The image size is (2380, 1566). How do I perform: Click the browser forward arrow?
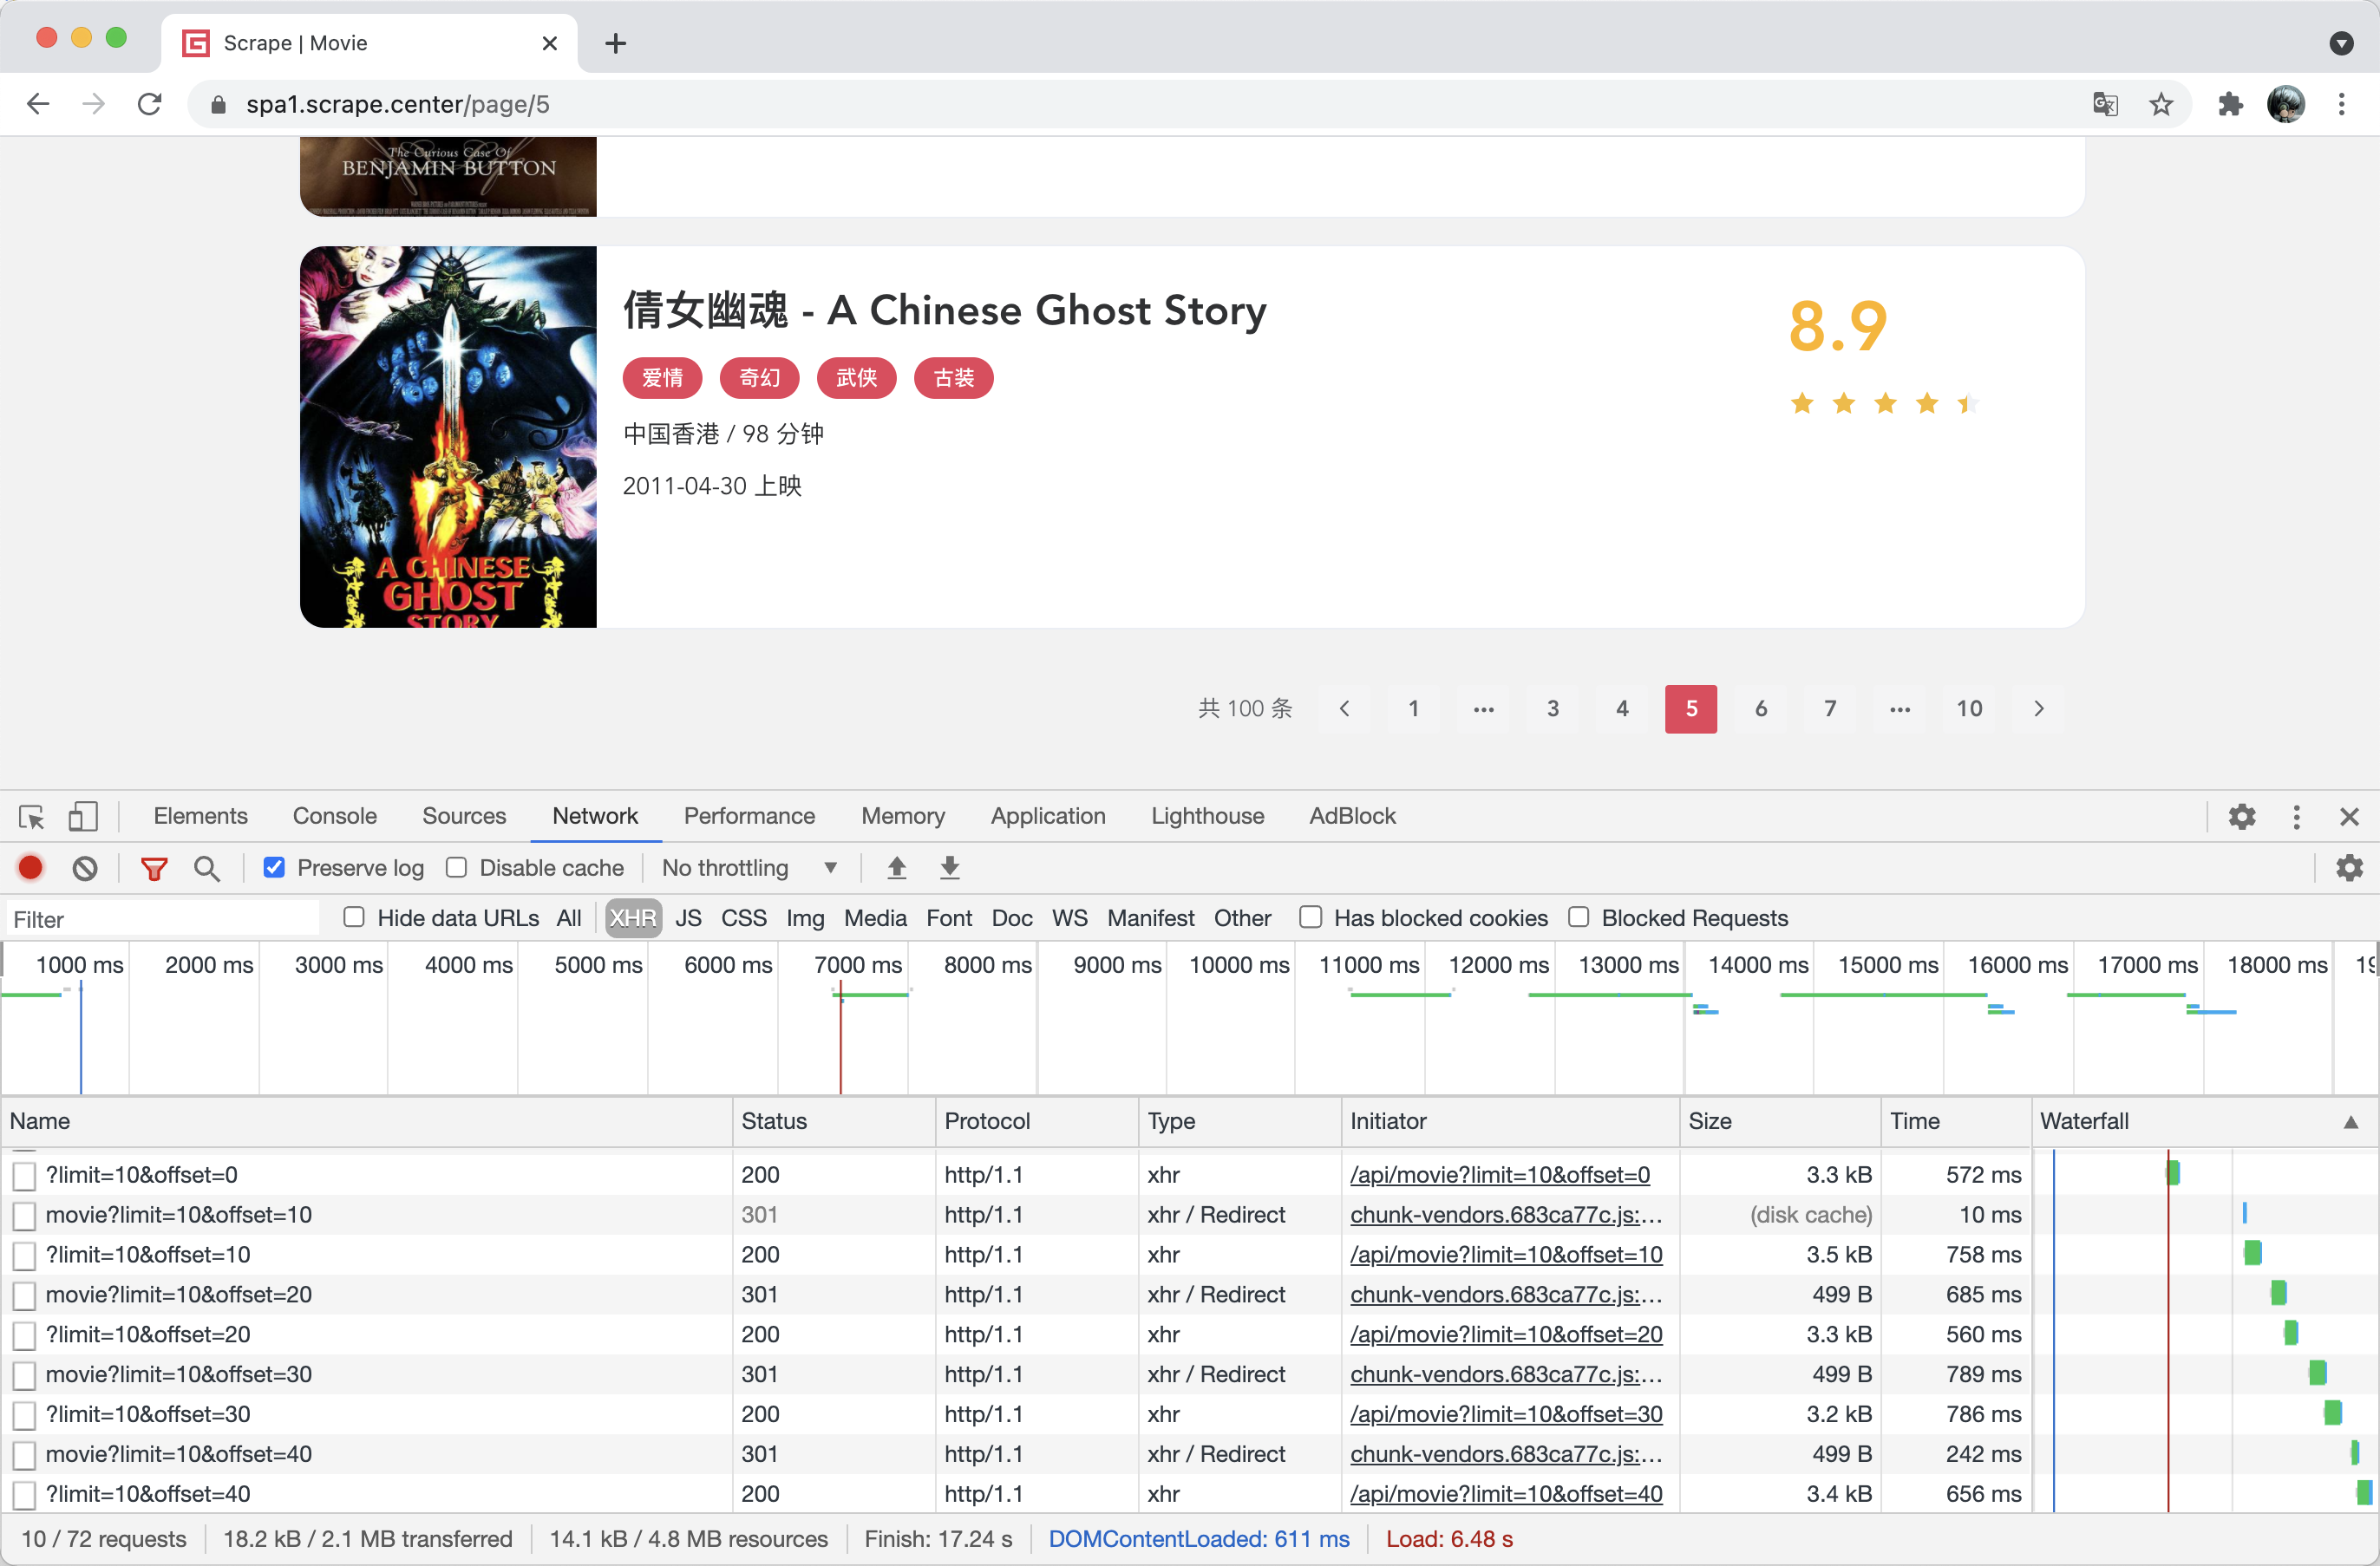(94, 104)
